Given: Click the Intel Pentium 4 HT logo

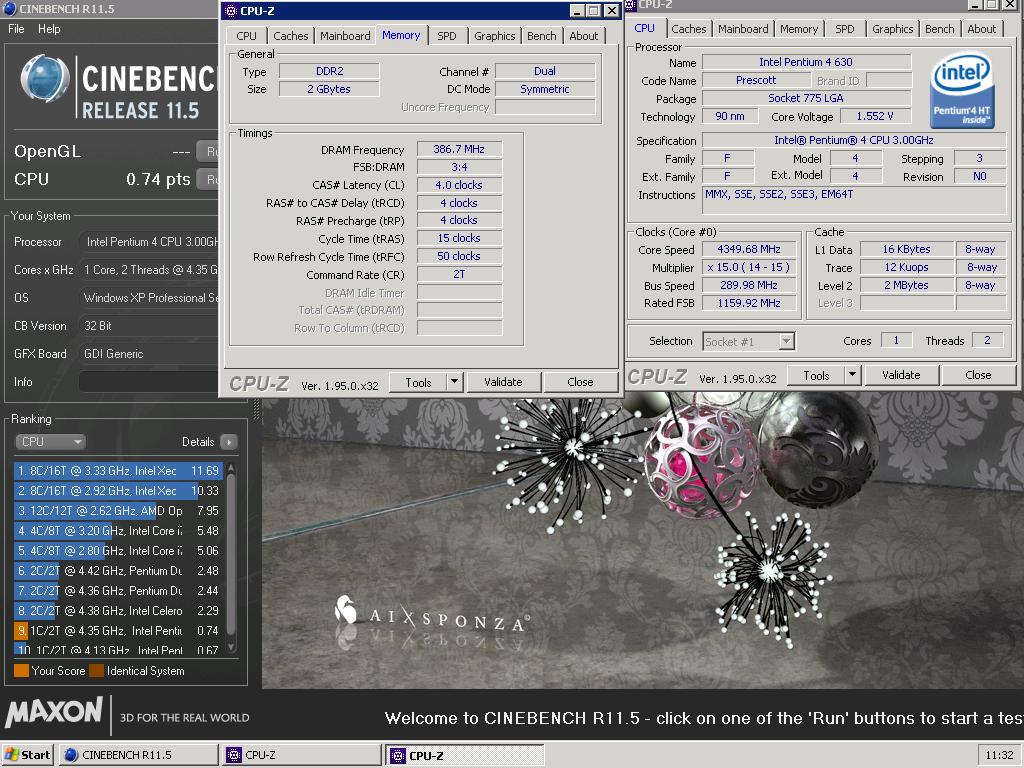Looking at the screenshot, I should (x=962, y=90).
